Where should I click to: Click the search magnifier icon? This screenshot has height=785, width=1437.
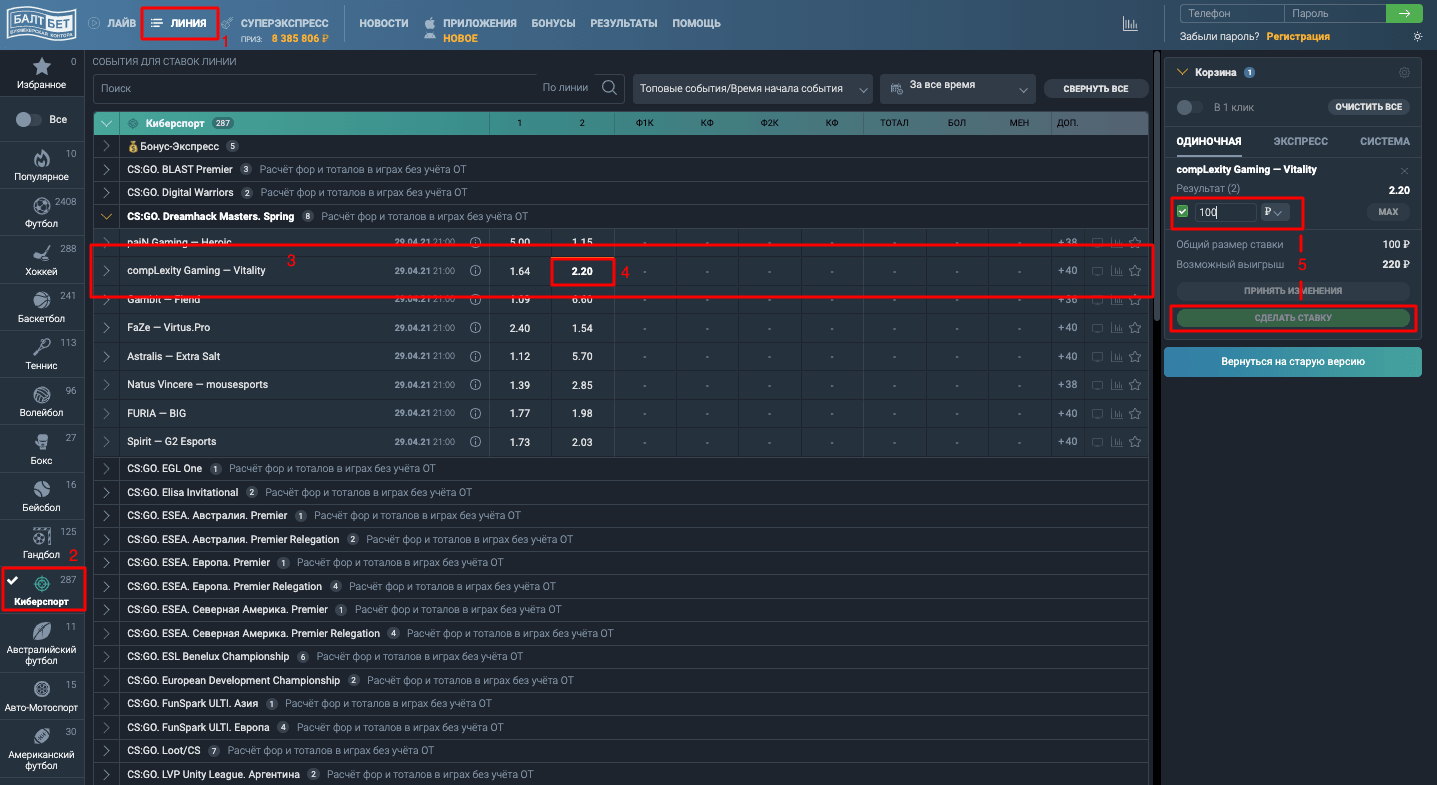pos(609,88)
